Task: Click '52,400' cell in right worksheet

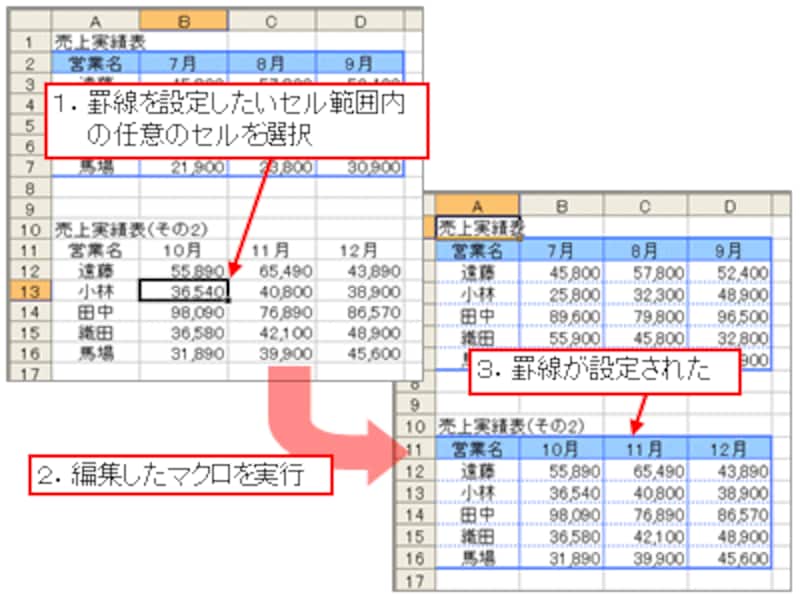Action: point(730,273)
